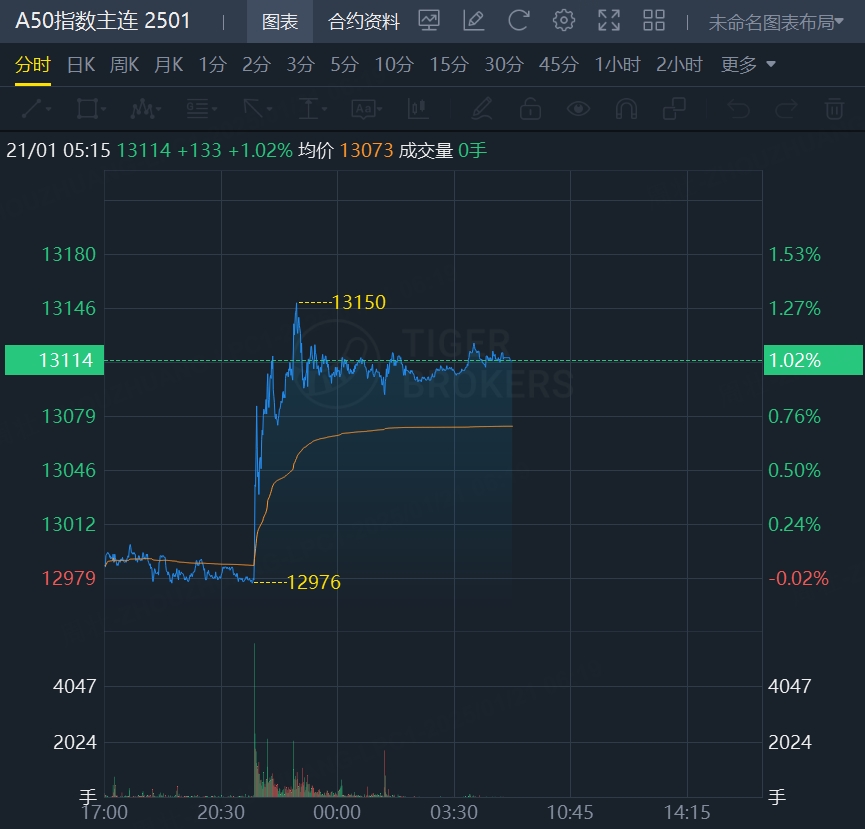The image size is (865, 829).
Task: Expand the rectangle tool options arrow
Action: [x=104, y=109]
